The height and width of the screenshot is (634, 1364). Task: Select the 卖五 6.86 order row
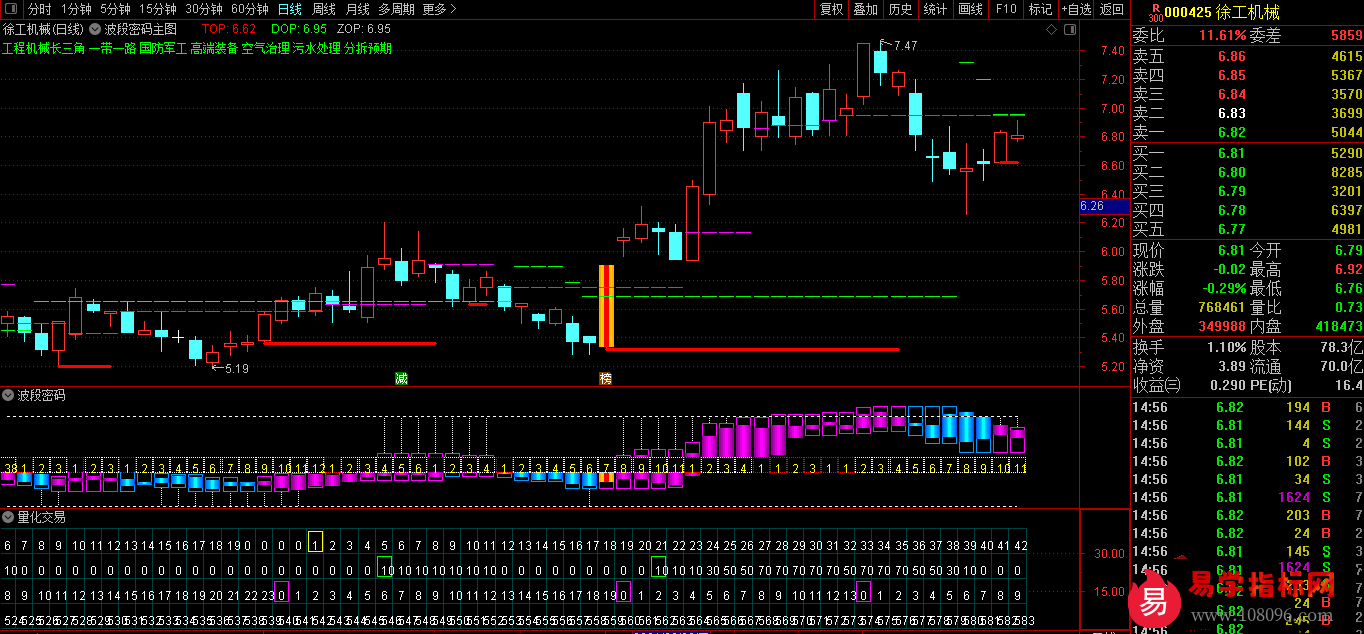1247,56
